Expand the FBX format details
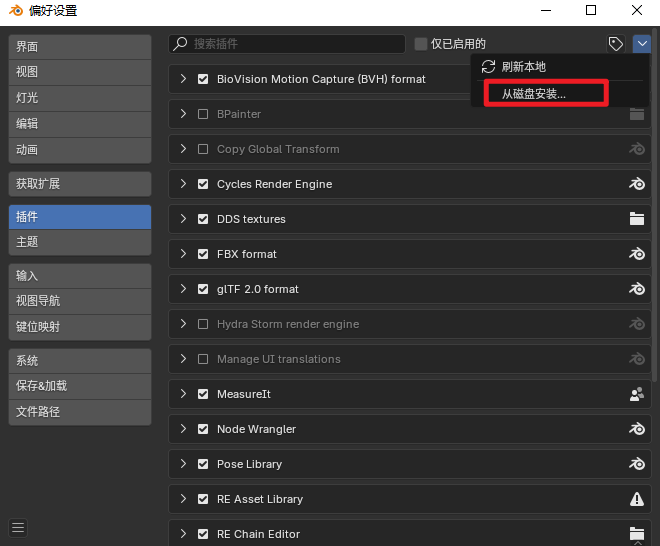 coord(183,253)
